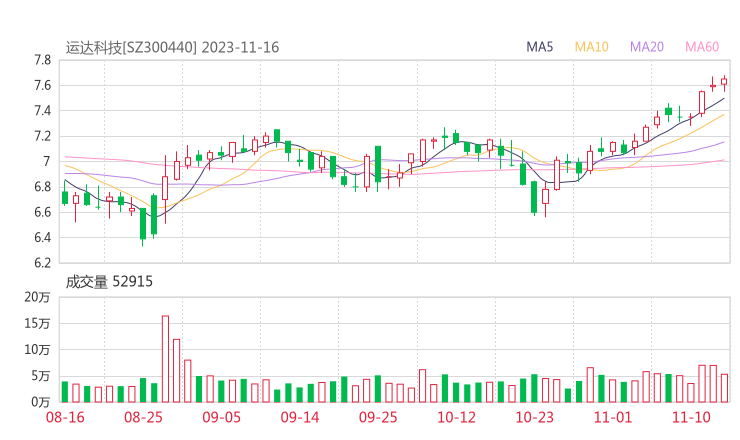This screenshot has height=440, width=740.
Task: Click the 09-25 date axis label
Action: pyautogui.click(x=378, y=417)
